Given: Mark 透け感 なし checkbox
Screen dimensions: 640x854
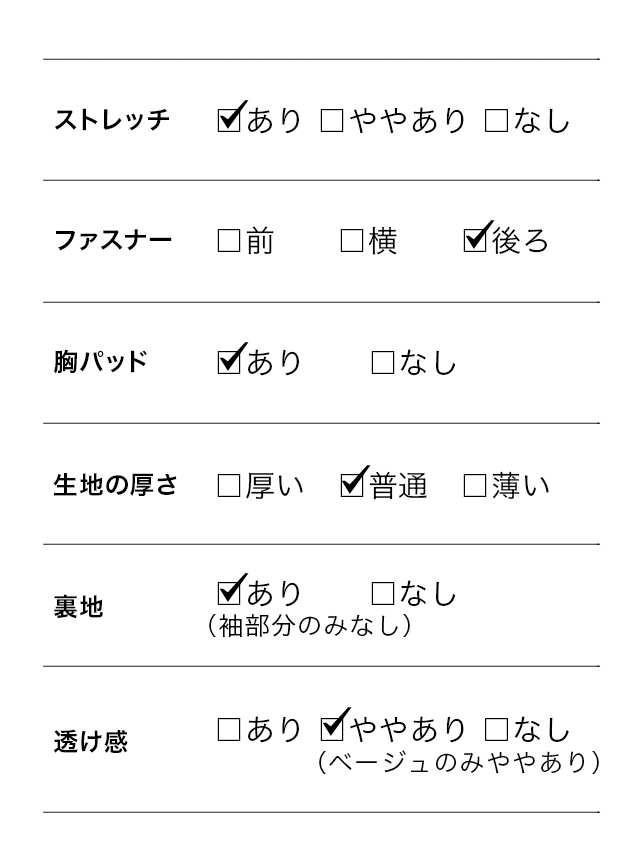Looking at the screenshot, I should (496, 730).
